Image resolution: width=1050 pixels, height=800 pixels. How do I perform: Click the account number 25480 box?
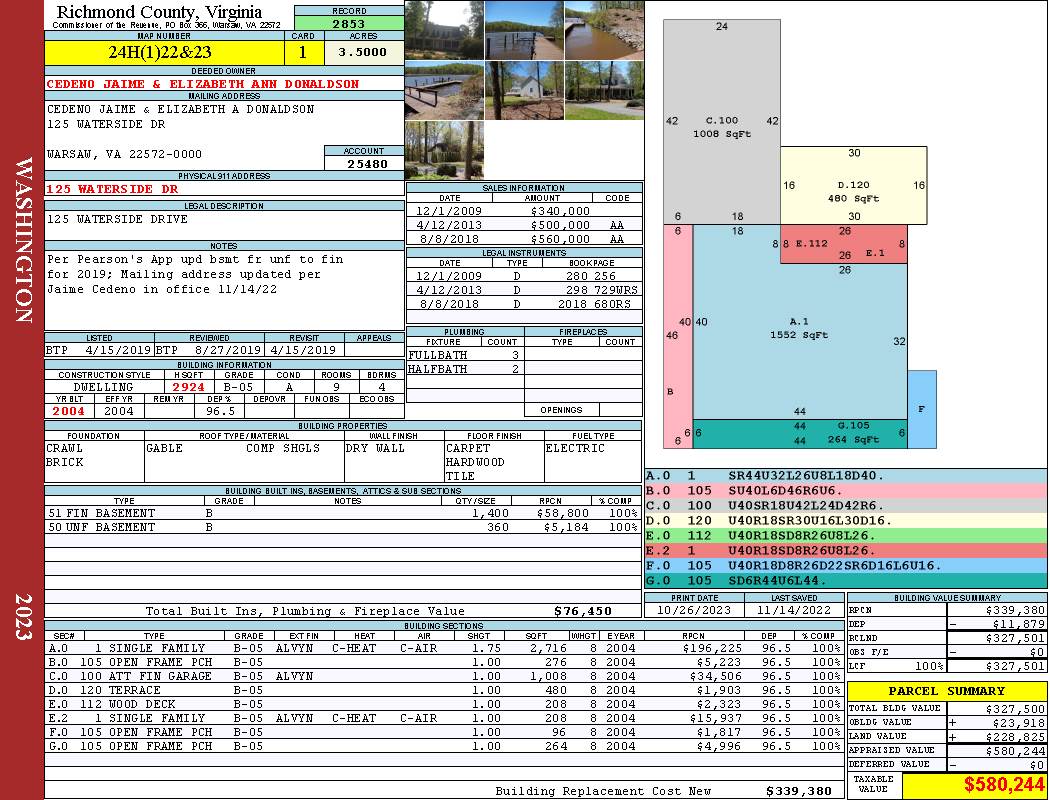click(x=364, y=163)
